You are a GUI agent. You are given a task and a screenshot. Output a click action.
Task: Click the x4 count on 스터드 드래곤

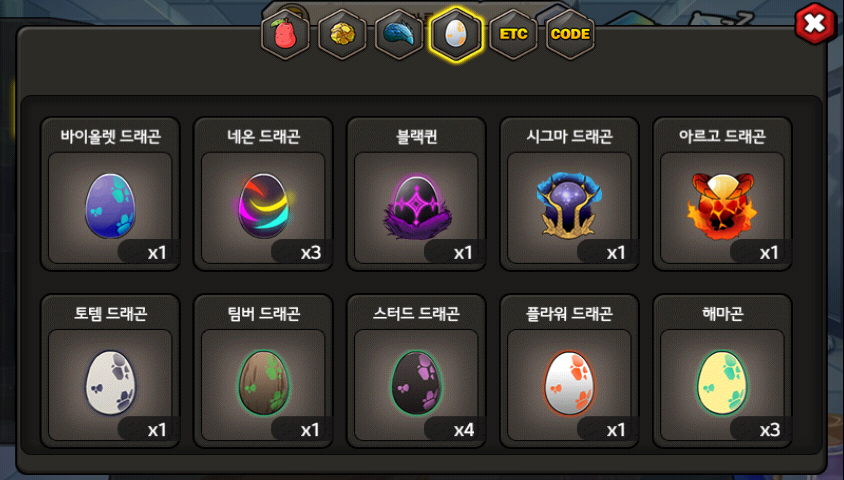click(x=464, y=430)
